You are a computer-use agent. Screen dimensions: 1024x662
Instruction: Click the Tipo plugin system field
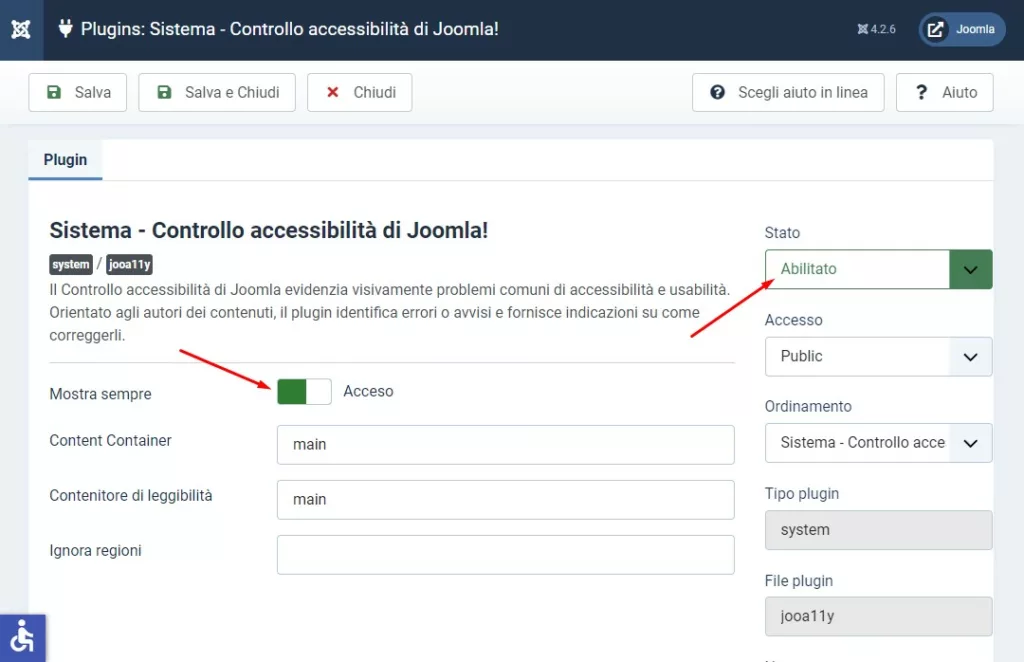point(878,529)
